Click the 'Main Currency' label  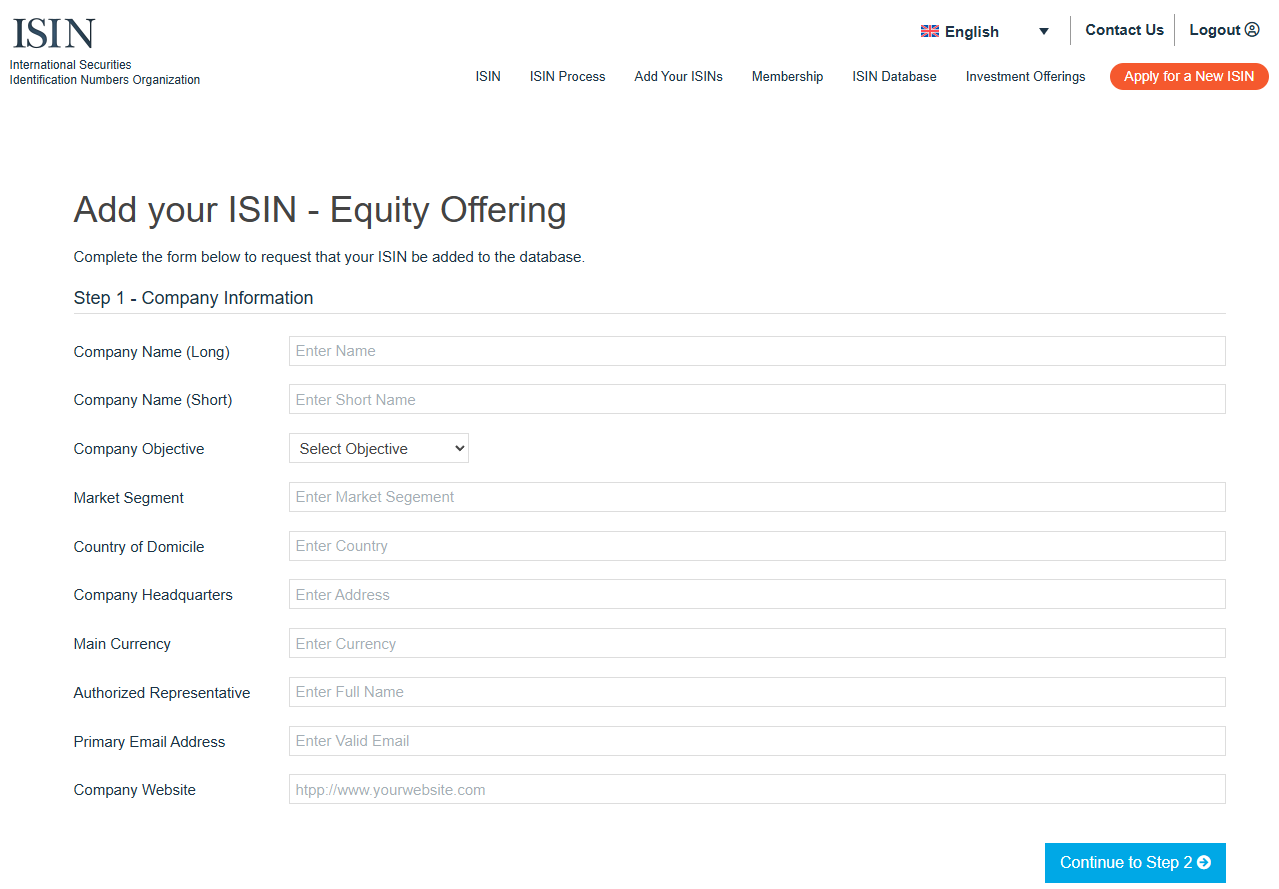click(x=122, y=644)
